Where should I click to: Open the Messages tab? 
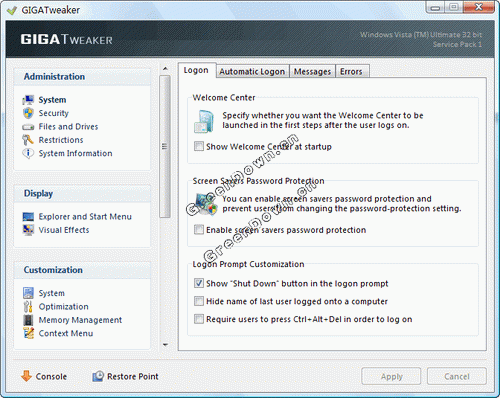pos(312,71)
